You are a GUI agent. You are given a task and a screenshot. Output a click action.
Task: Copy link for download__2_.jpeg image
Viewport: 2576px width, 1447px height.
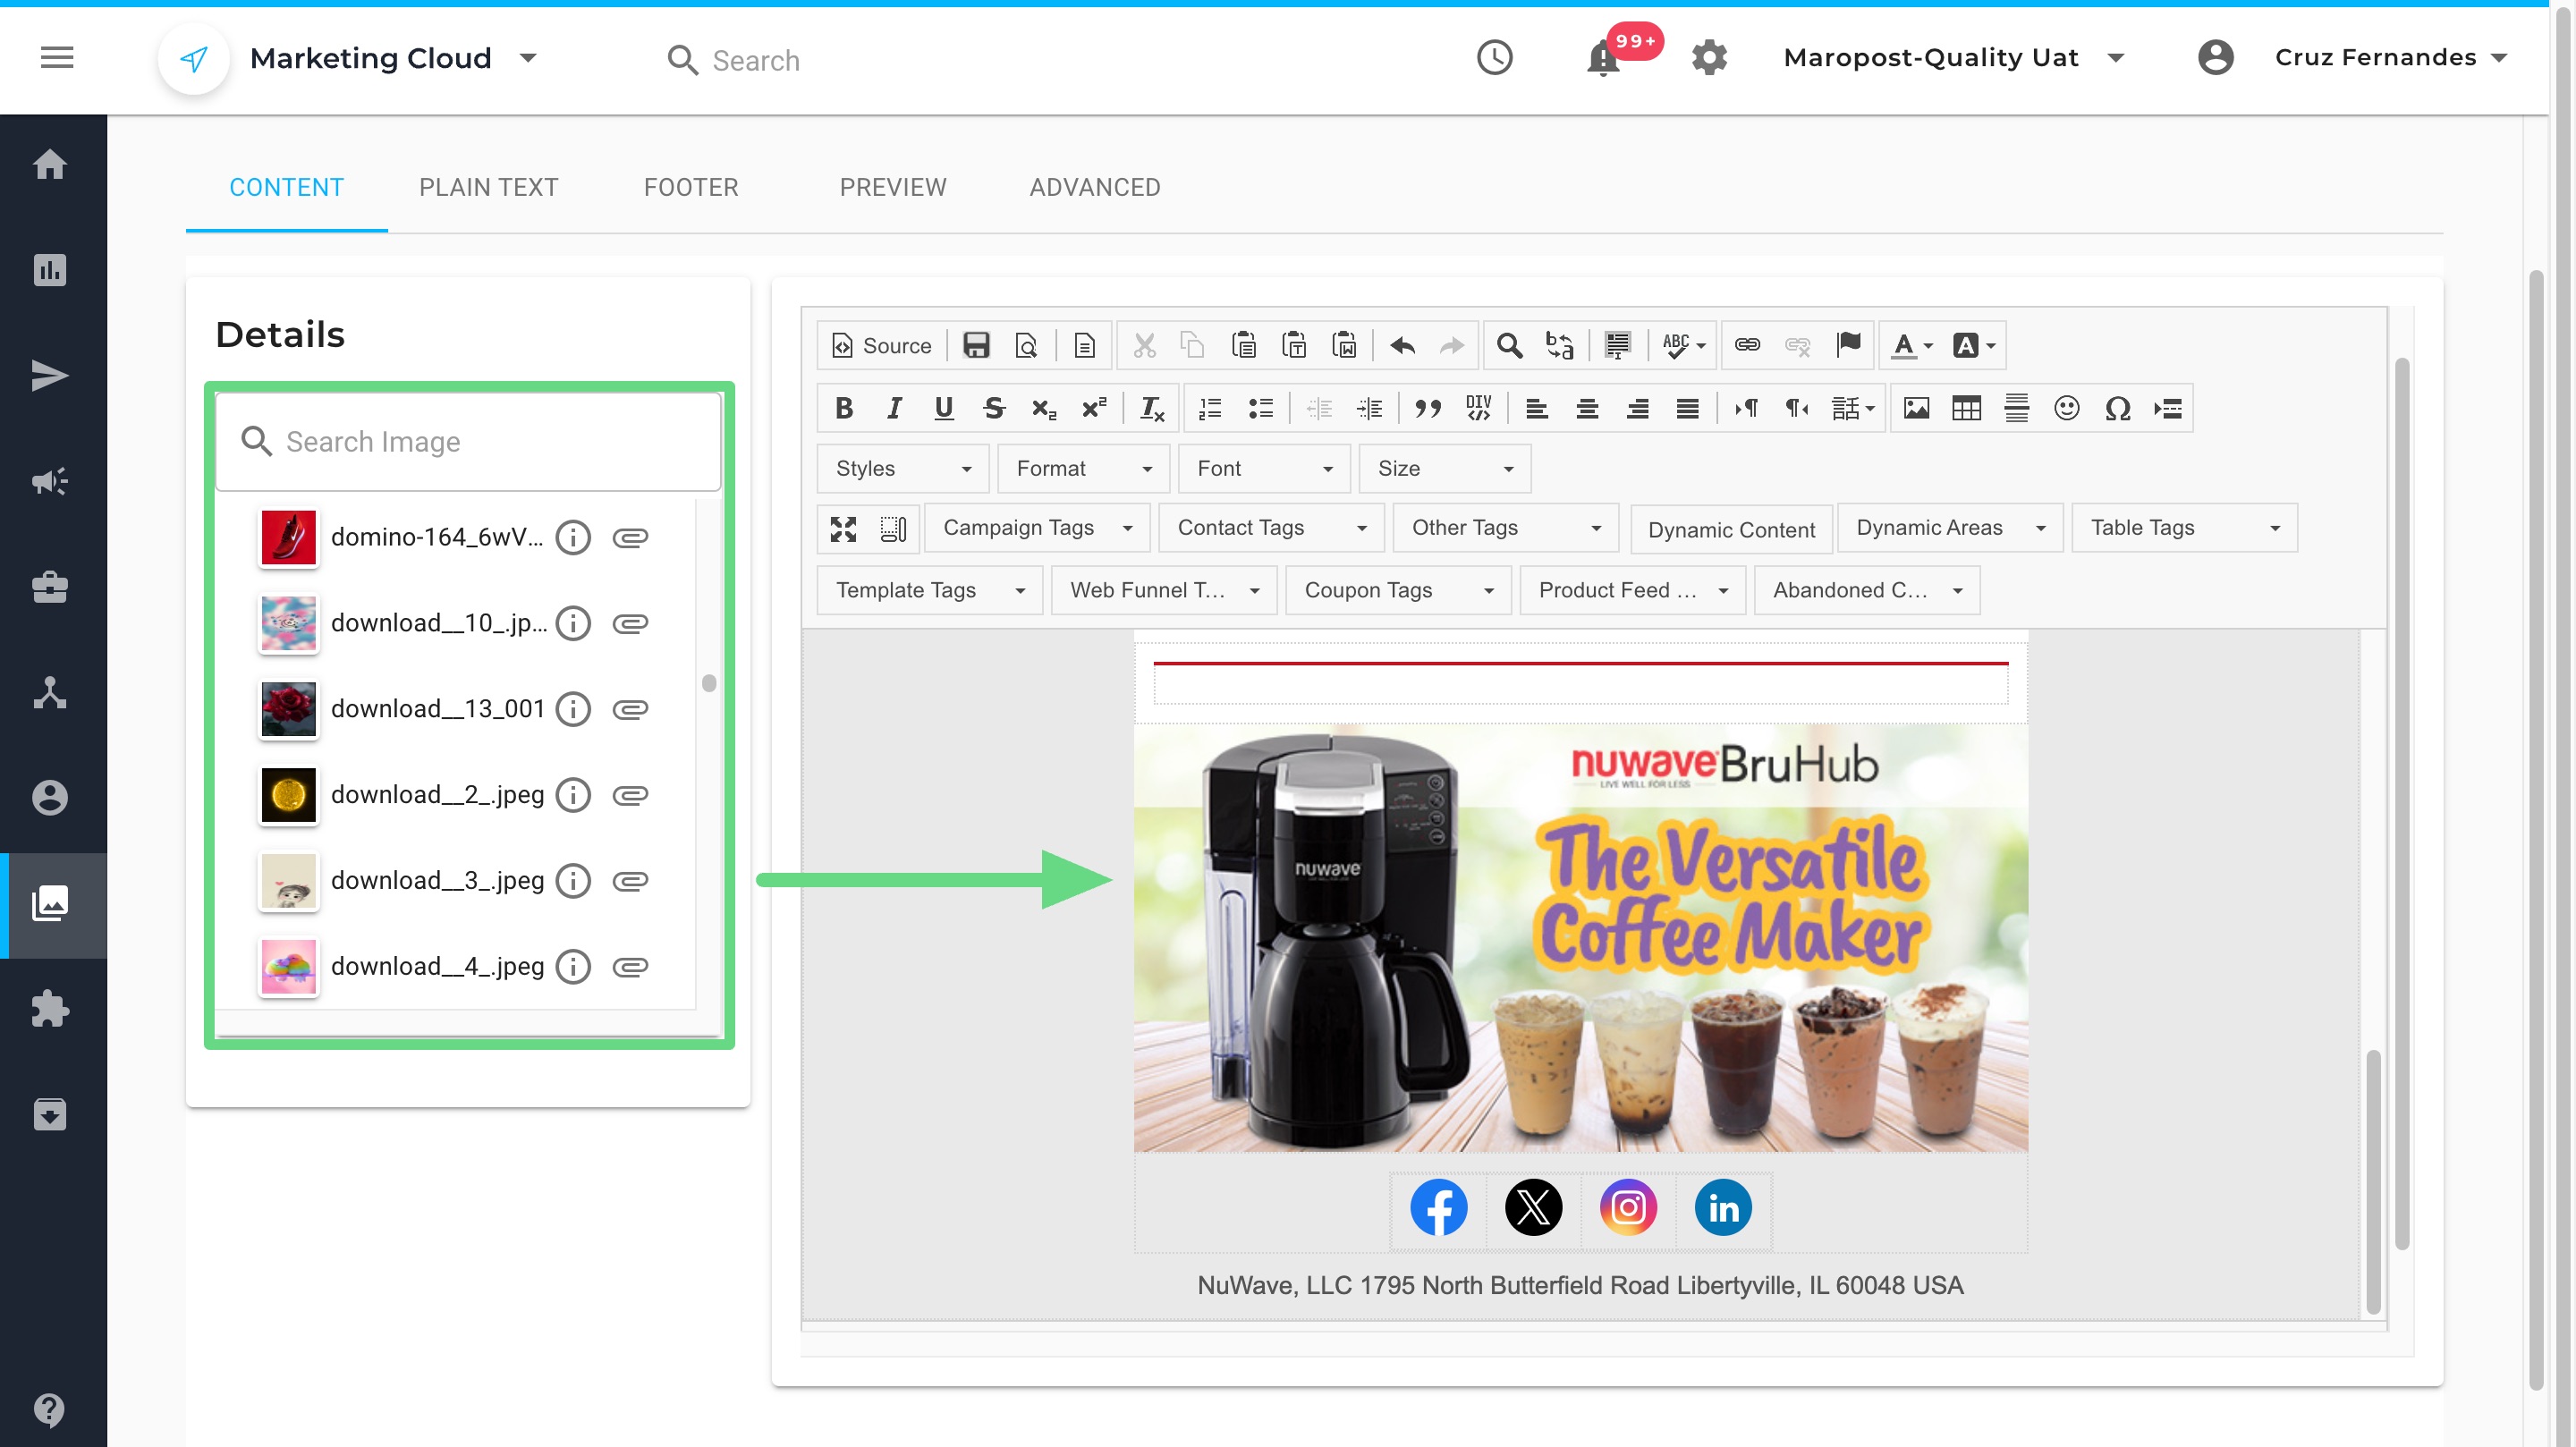coord(630,795)
